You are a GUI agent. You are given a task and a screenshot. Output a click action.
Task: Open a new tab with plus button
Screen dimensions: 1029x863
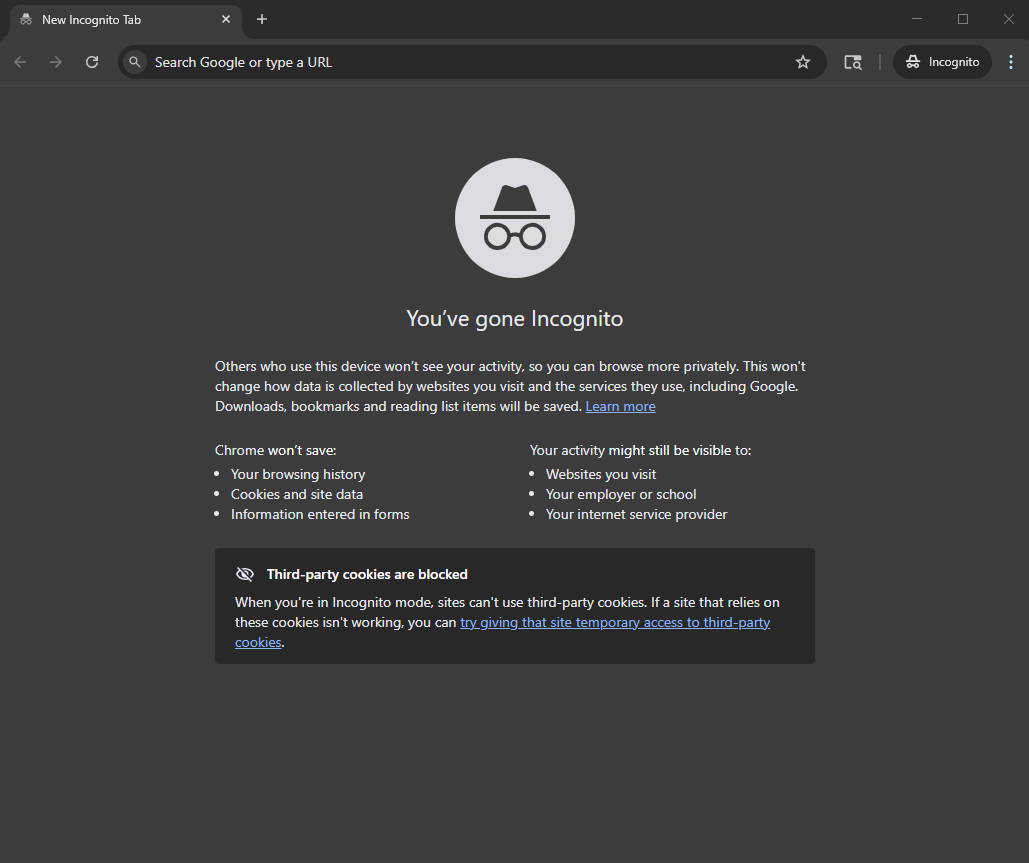point(262,19)
